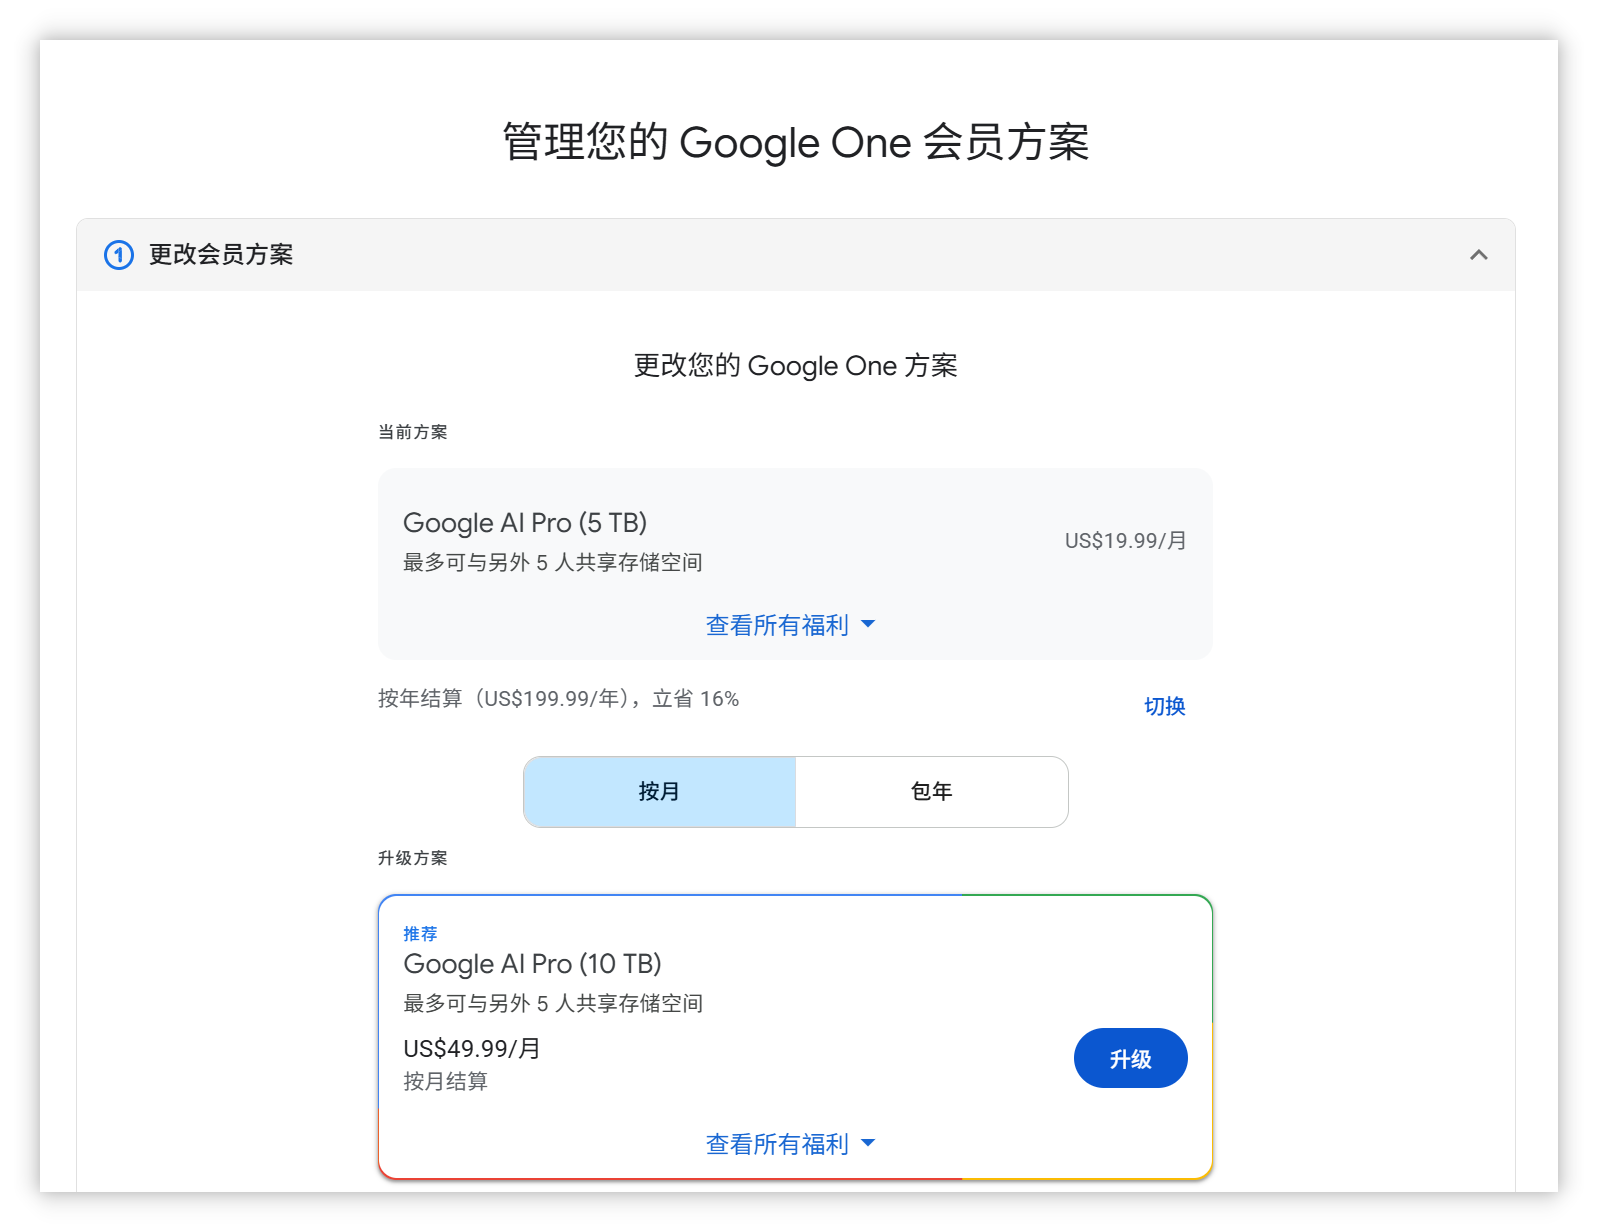This screenshot has height=1232, width=1598.
Task: Click the 更改您的 Google One 方案 subheading
Action: 796,366
